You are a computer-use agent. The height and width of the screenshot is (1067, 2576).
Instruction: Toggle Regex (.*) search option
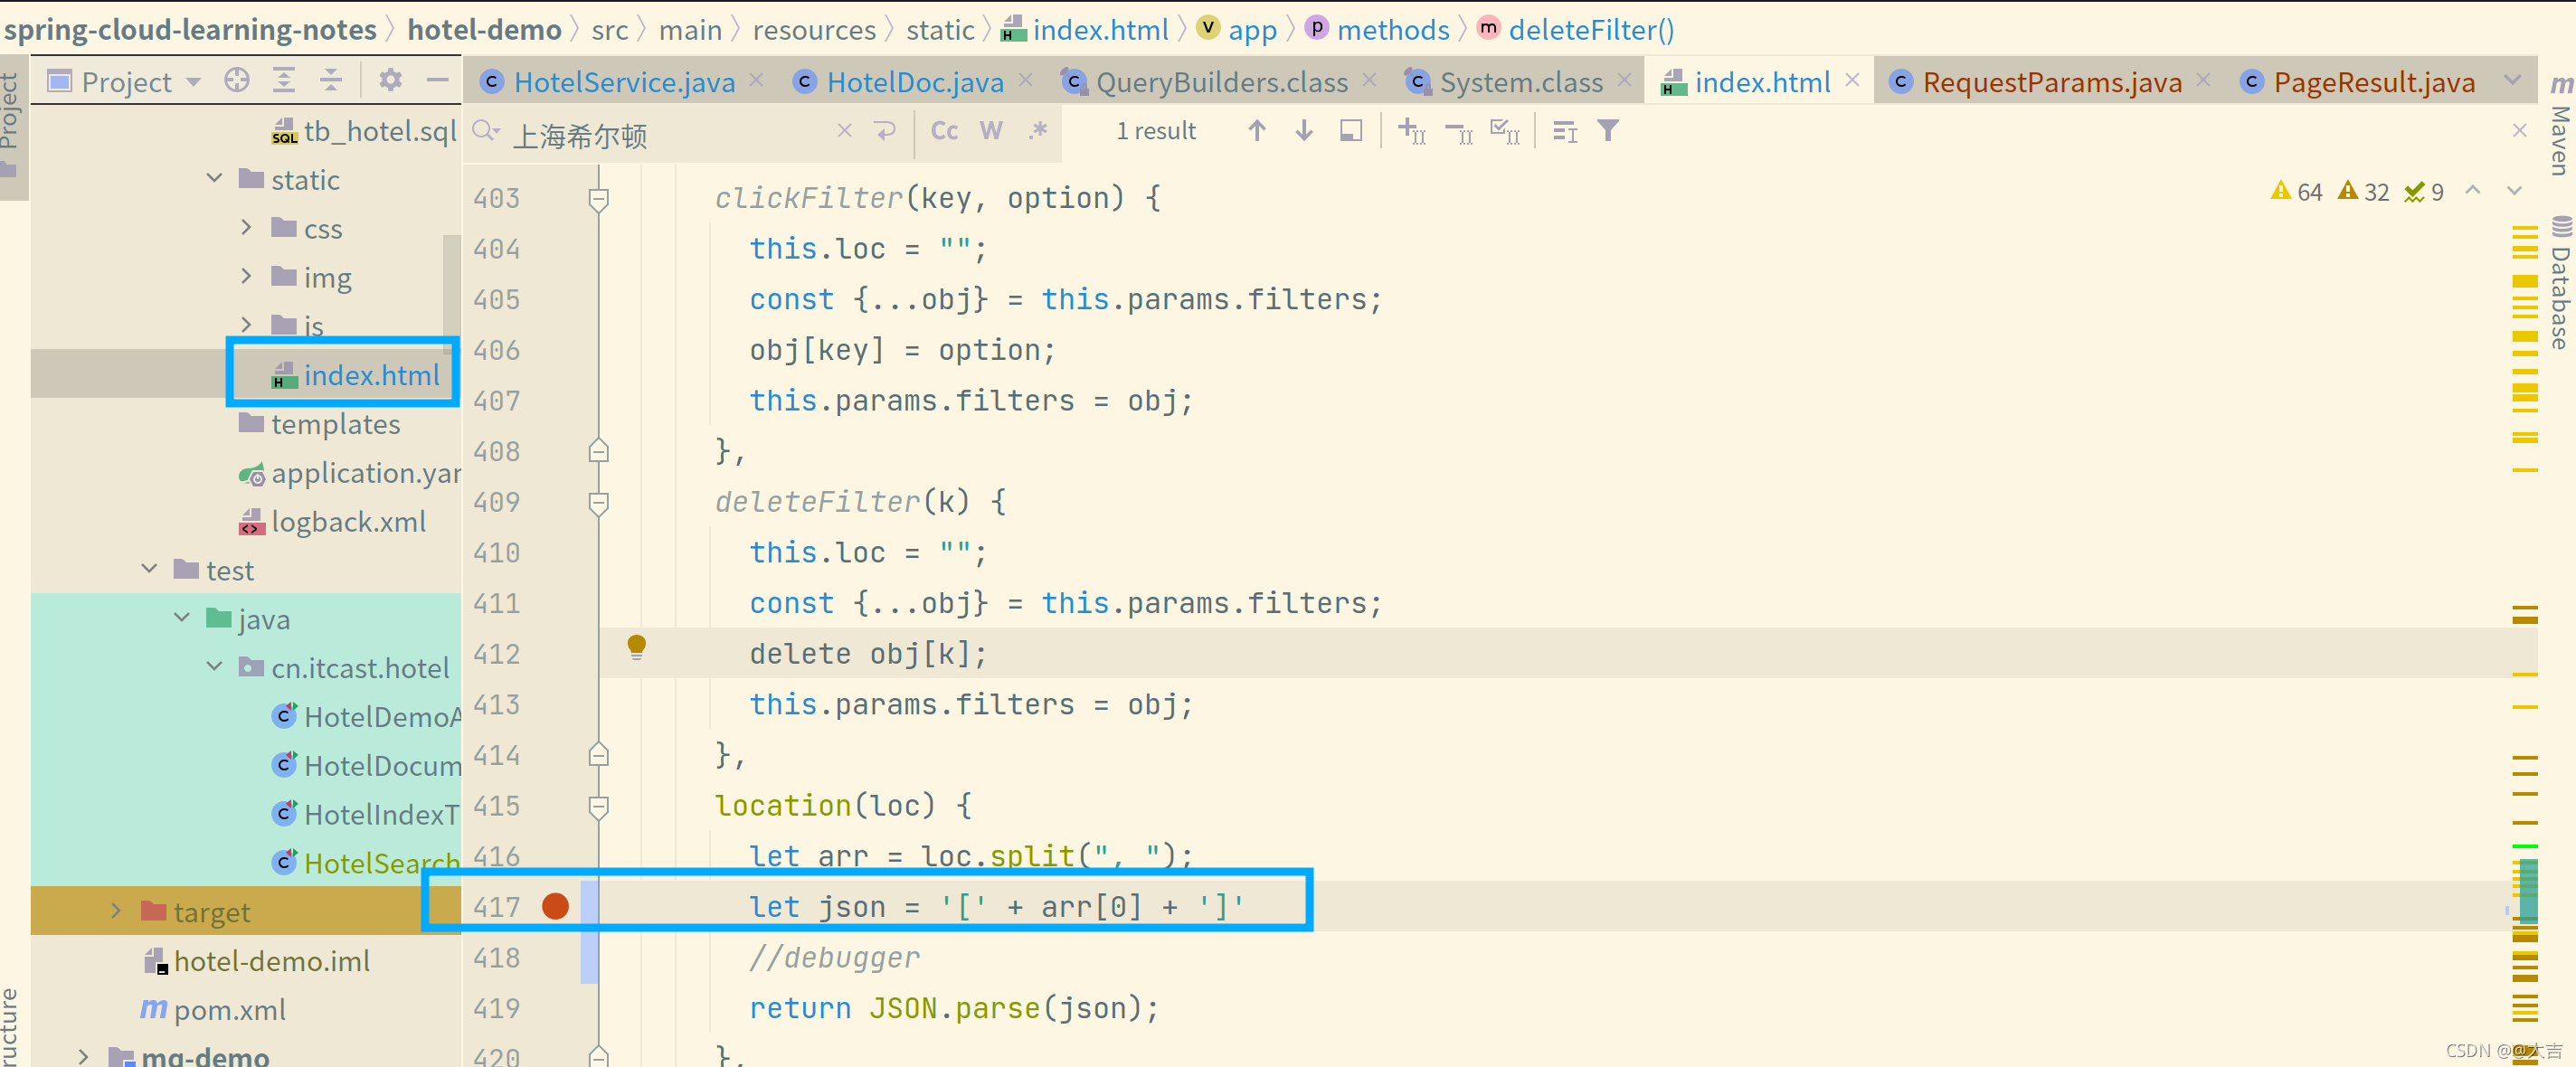[1038, 131]
